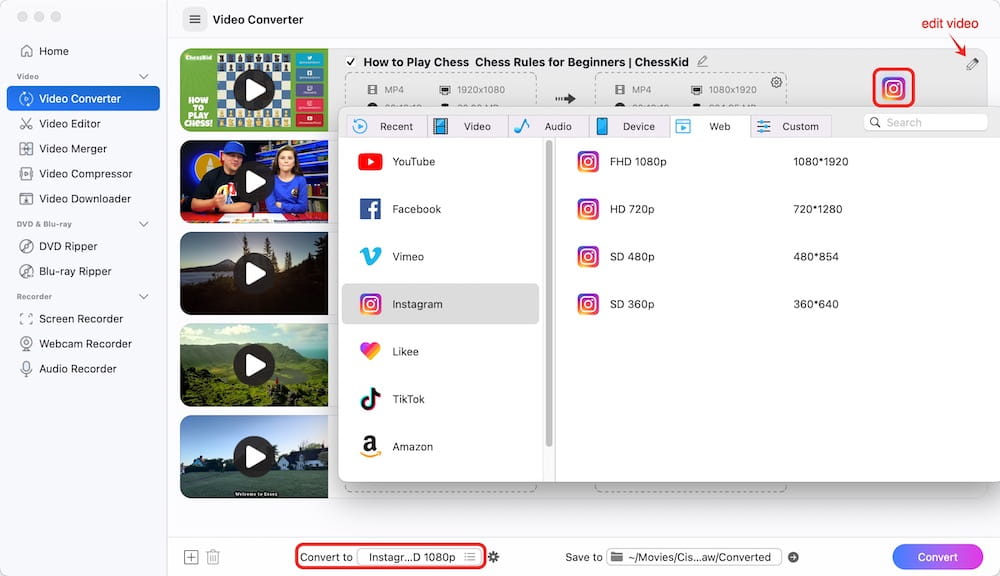Select Video Converter in sidebar
1000x576 pixels.
click(x=83, y=98)
